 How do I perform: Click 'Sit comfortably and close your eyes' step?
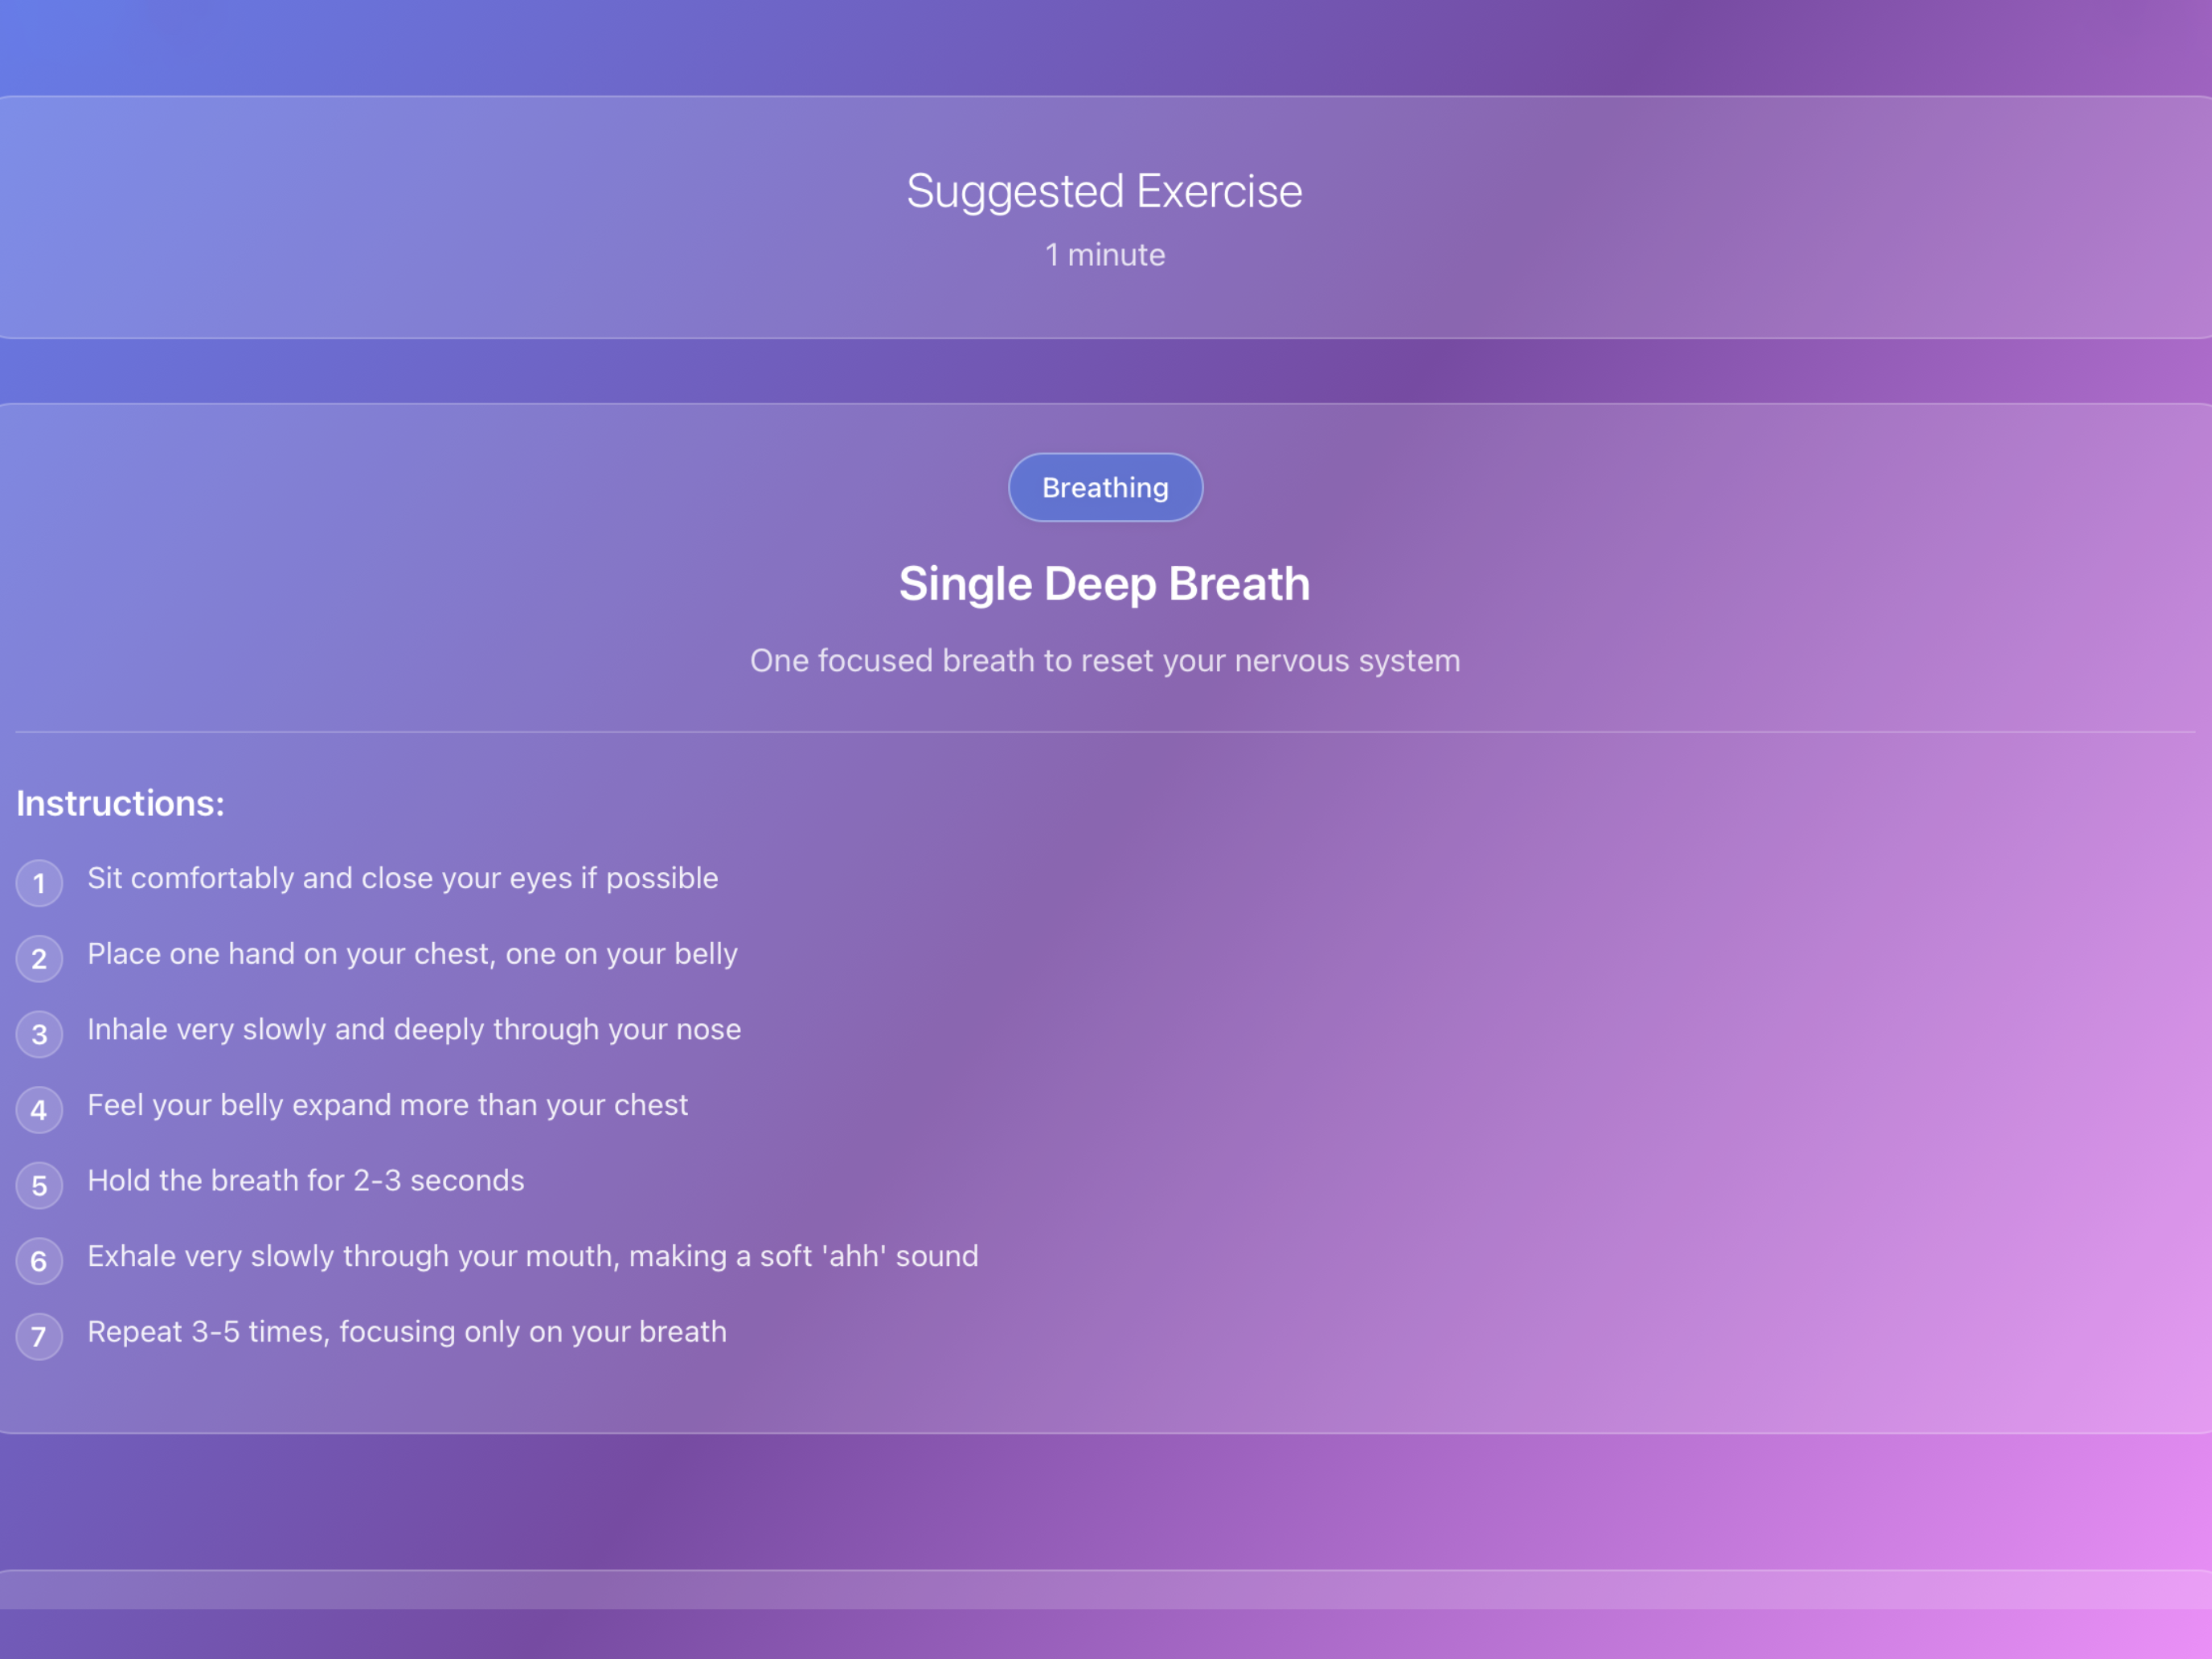(403, 878)
